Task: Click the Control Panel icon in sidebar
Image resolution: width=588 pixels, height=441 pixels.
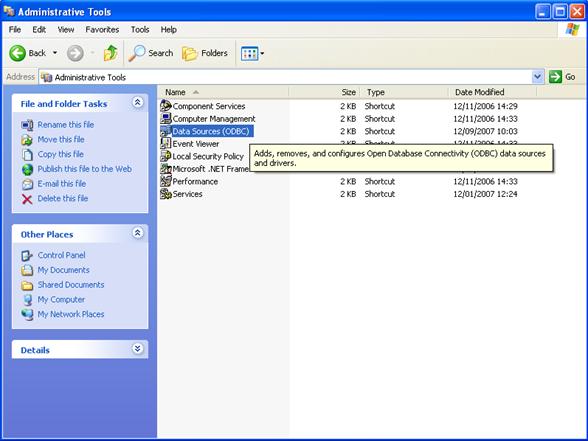Action: tap(27, 256)
